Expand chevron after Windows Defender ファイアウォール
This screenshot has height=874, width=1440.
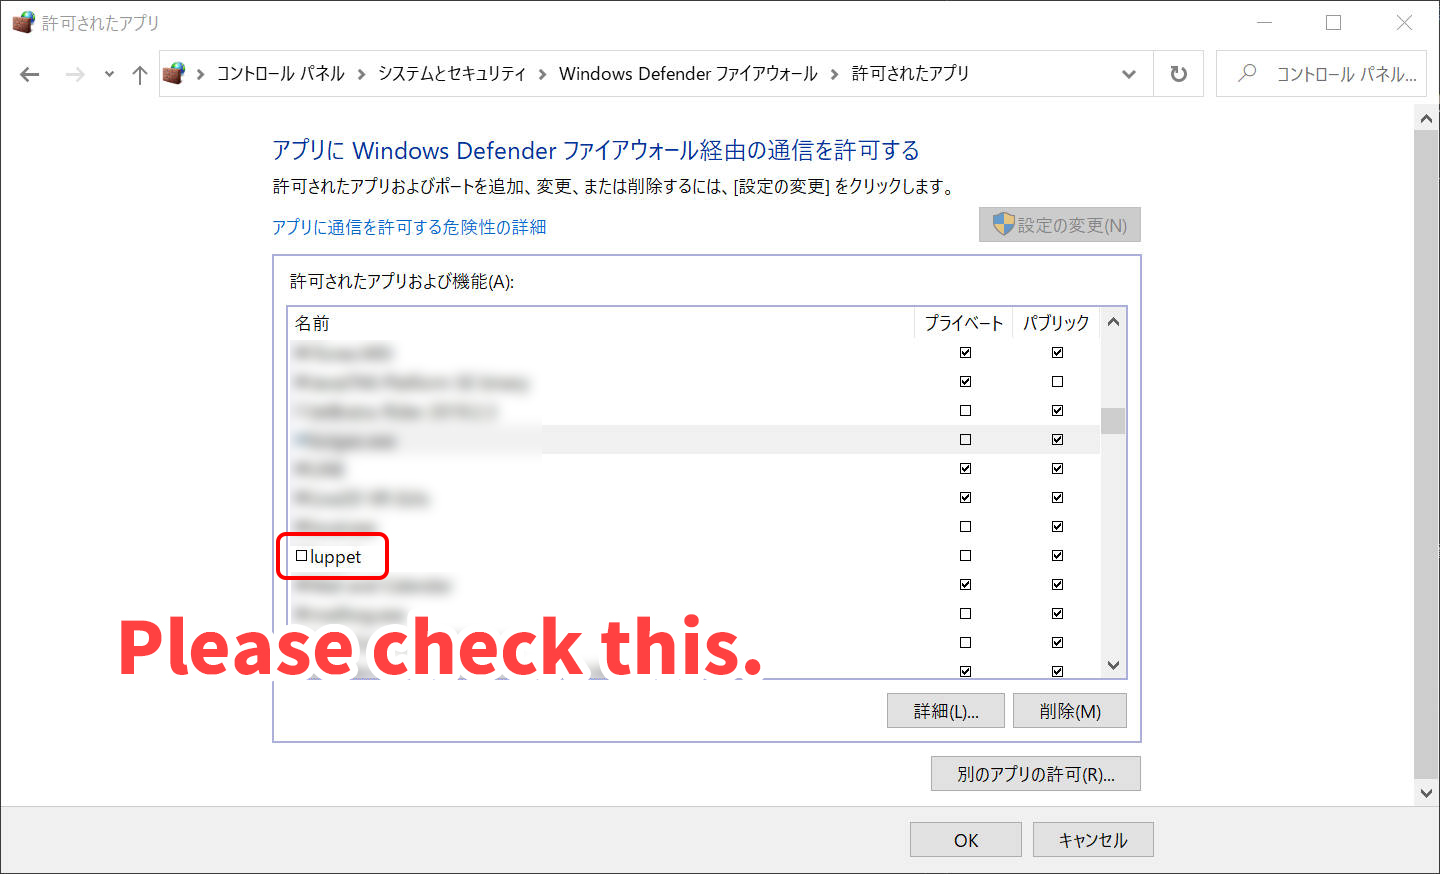click(834, 74)
